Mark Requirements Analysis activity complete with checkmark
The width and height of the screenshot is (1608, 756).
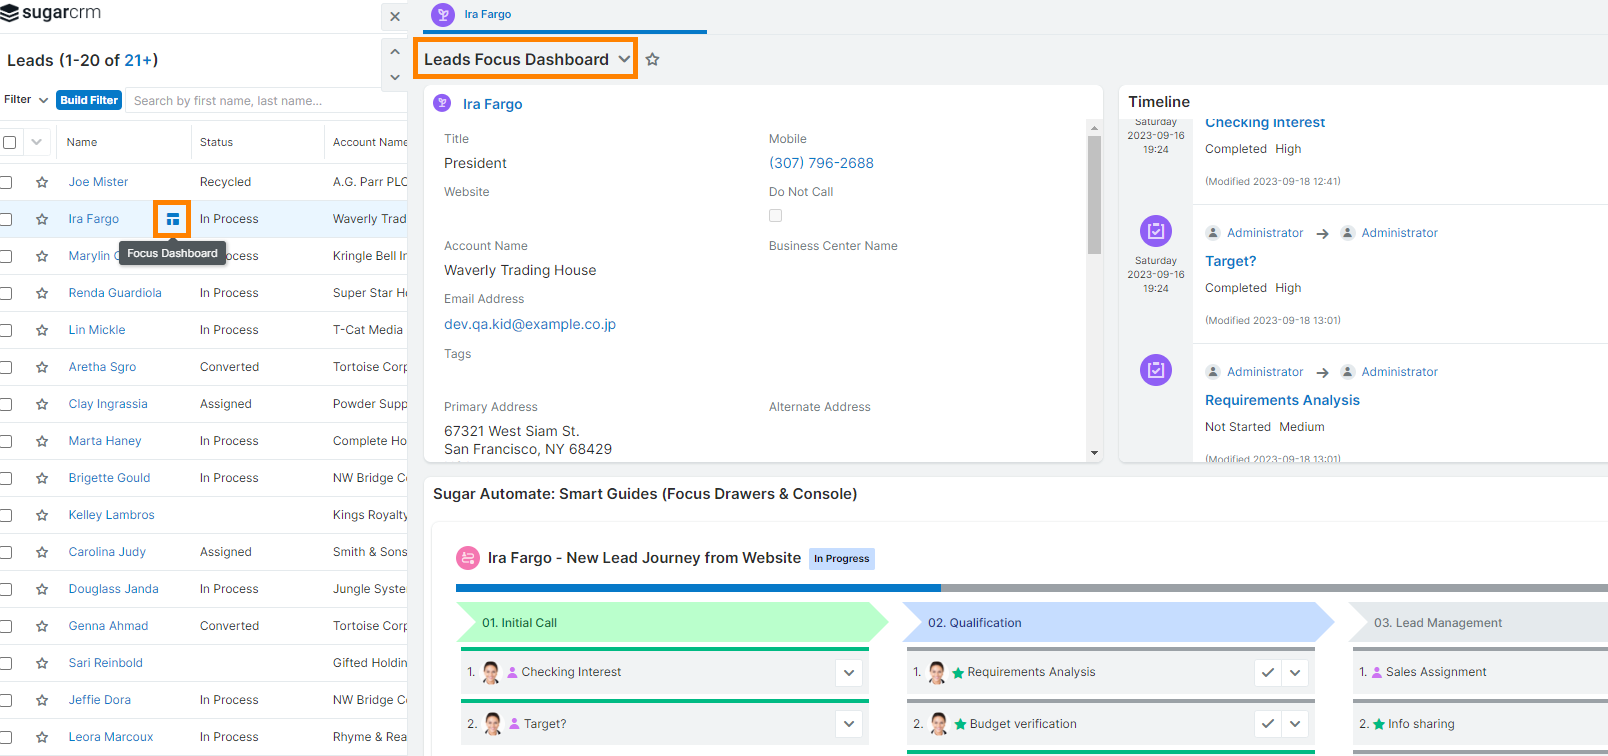tap(1268, 673)
